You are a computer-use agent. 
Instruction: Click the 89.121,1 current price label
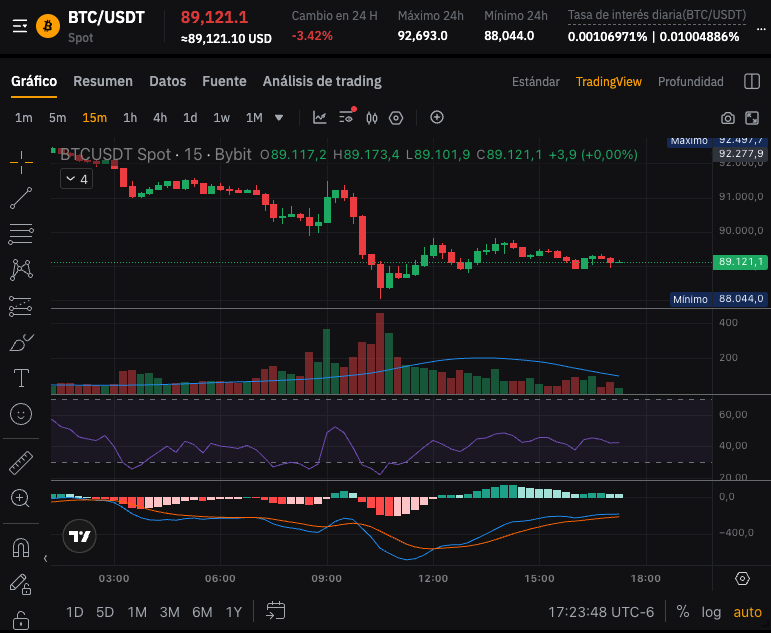(740, 262)
